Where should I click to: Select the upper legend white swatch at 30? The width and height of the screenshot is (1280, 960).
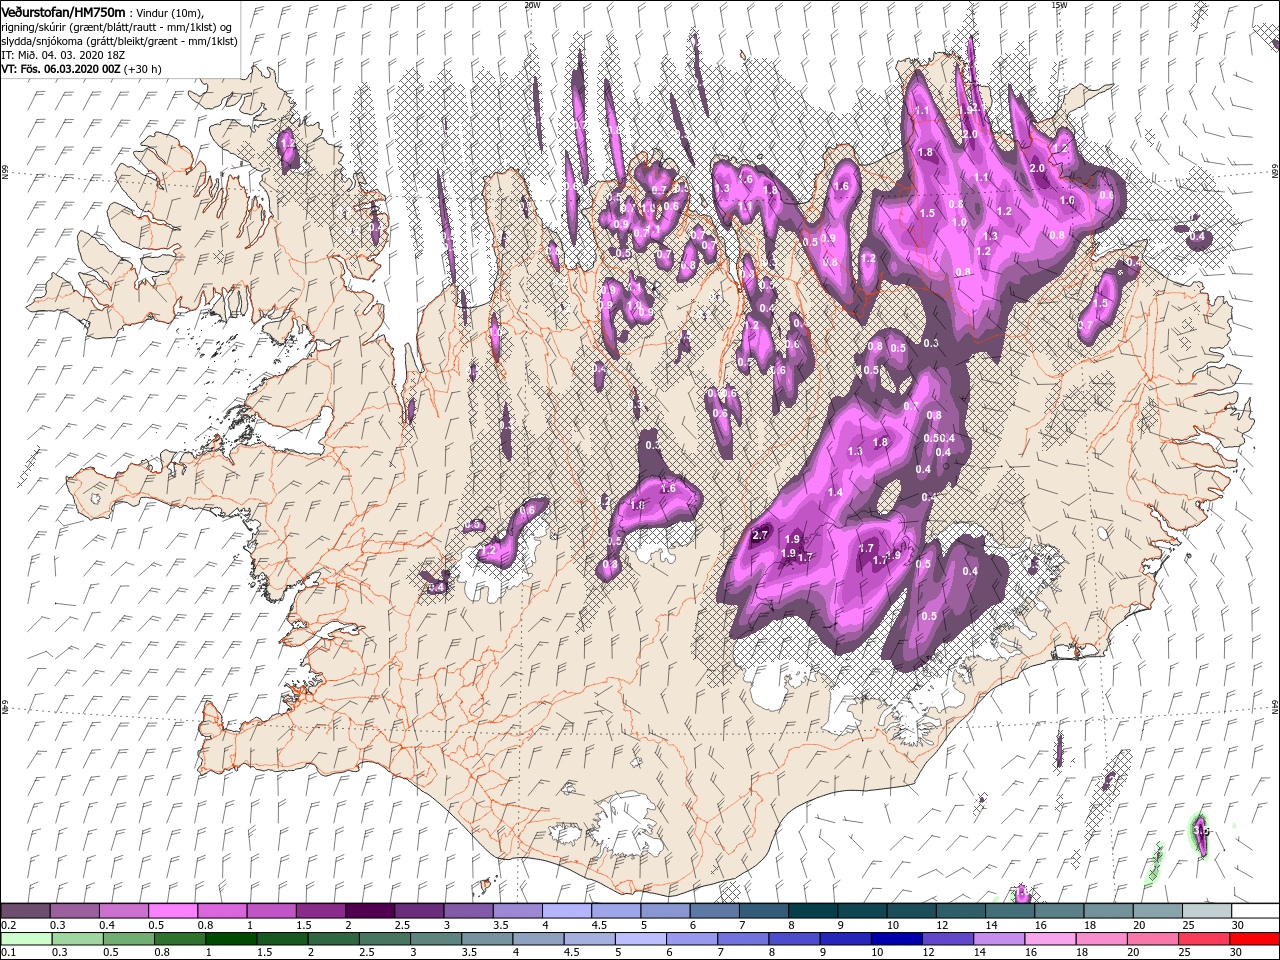coord(1253,911)
